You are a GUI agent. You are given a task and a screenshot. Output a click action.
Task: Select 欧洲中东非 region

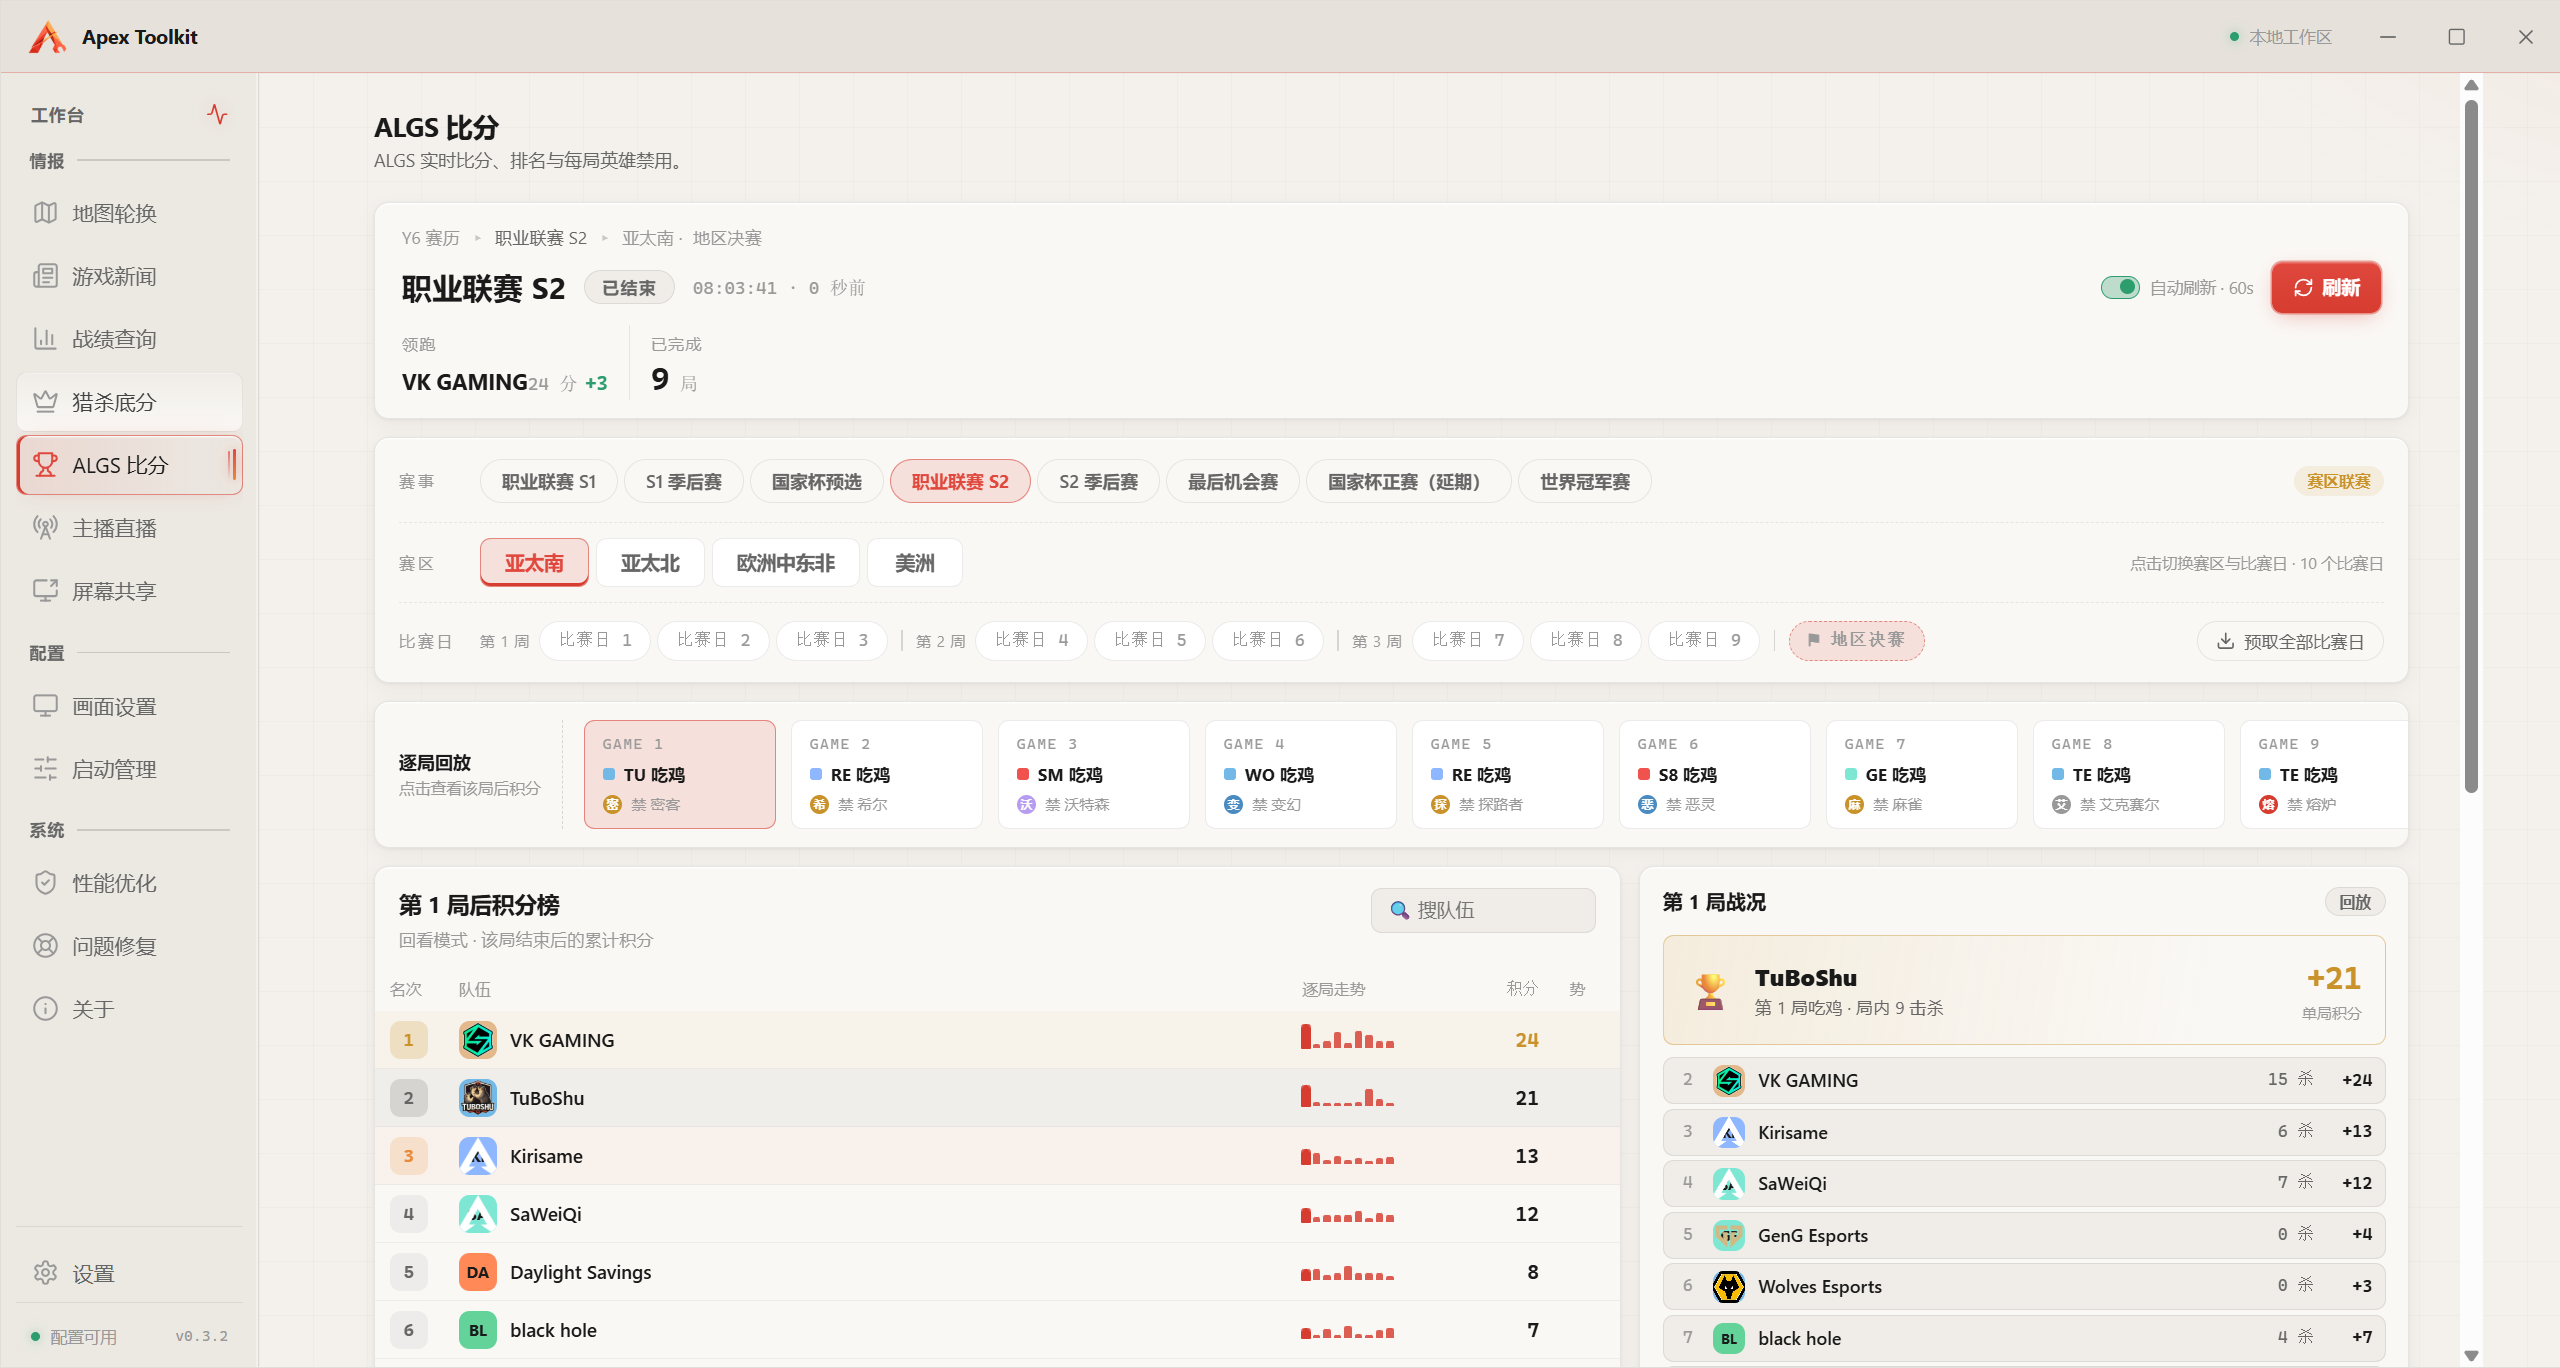tap(786, 563)
